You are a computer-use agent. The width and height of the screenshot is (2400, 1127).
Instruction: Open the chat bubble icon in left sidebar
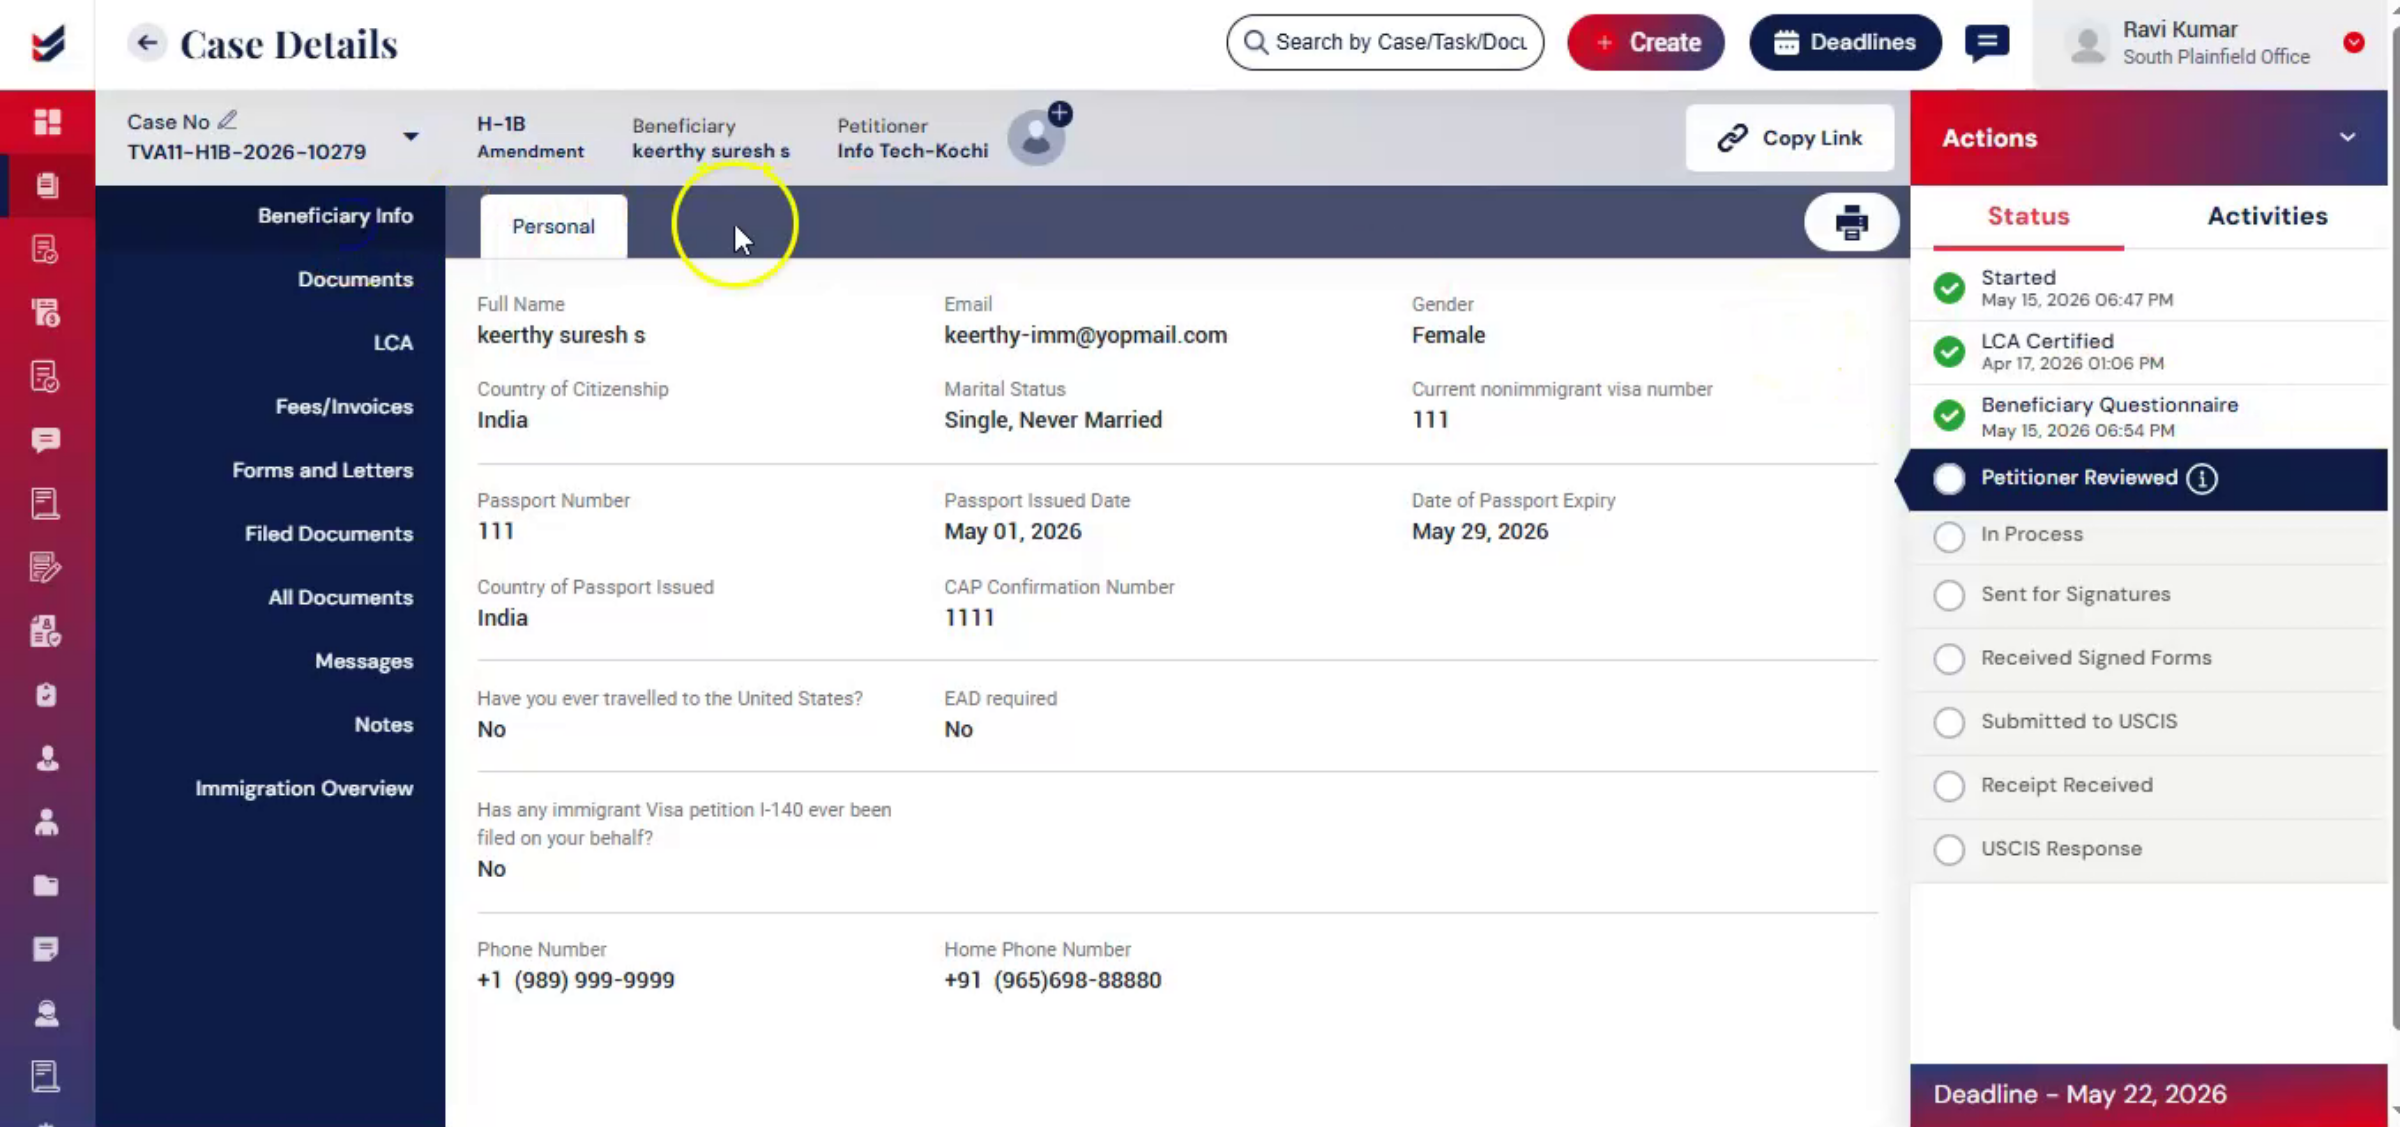pyautogui.click(x=46, y=440)
